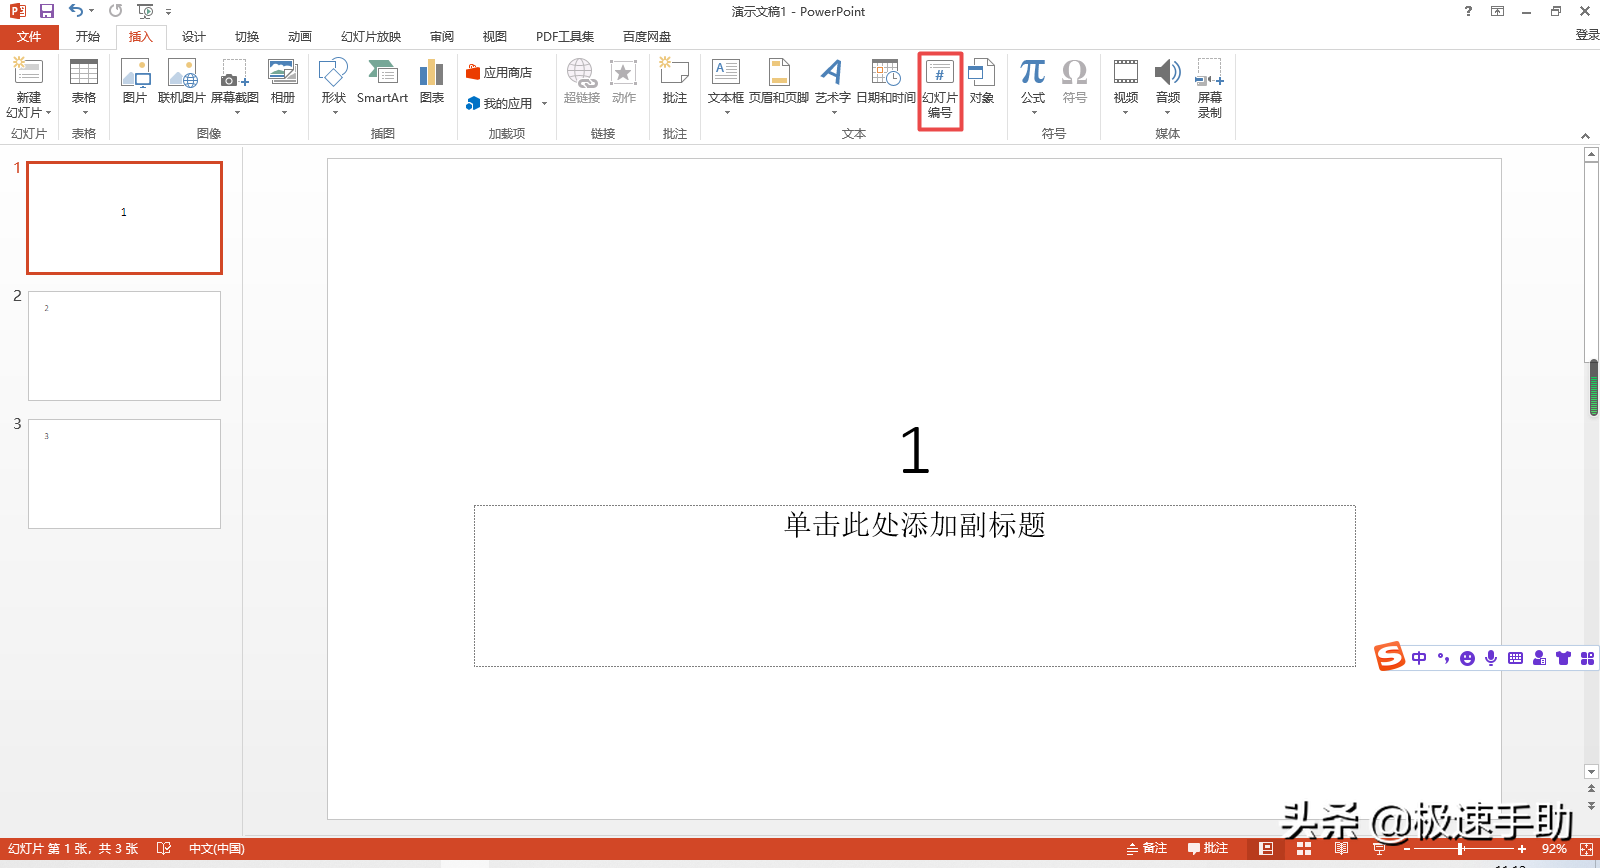The height and width of the screenshot is (868, 1600).
Task: Open the 应用商店 app store
Action: coord(499,72)
